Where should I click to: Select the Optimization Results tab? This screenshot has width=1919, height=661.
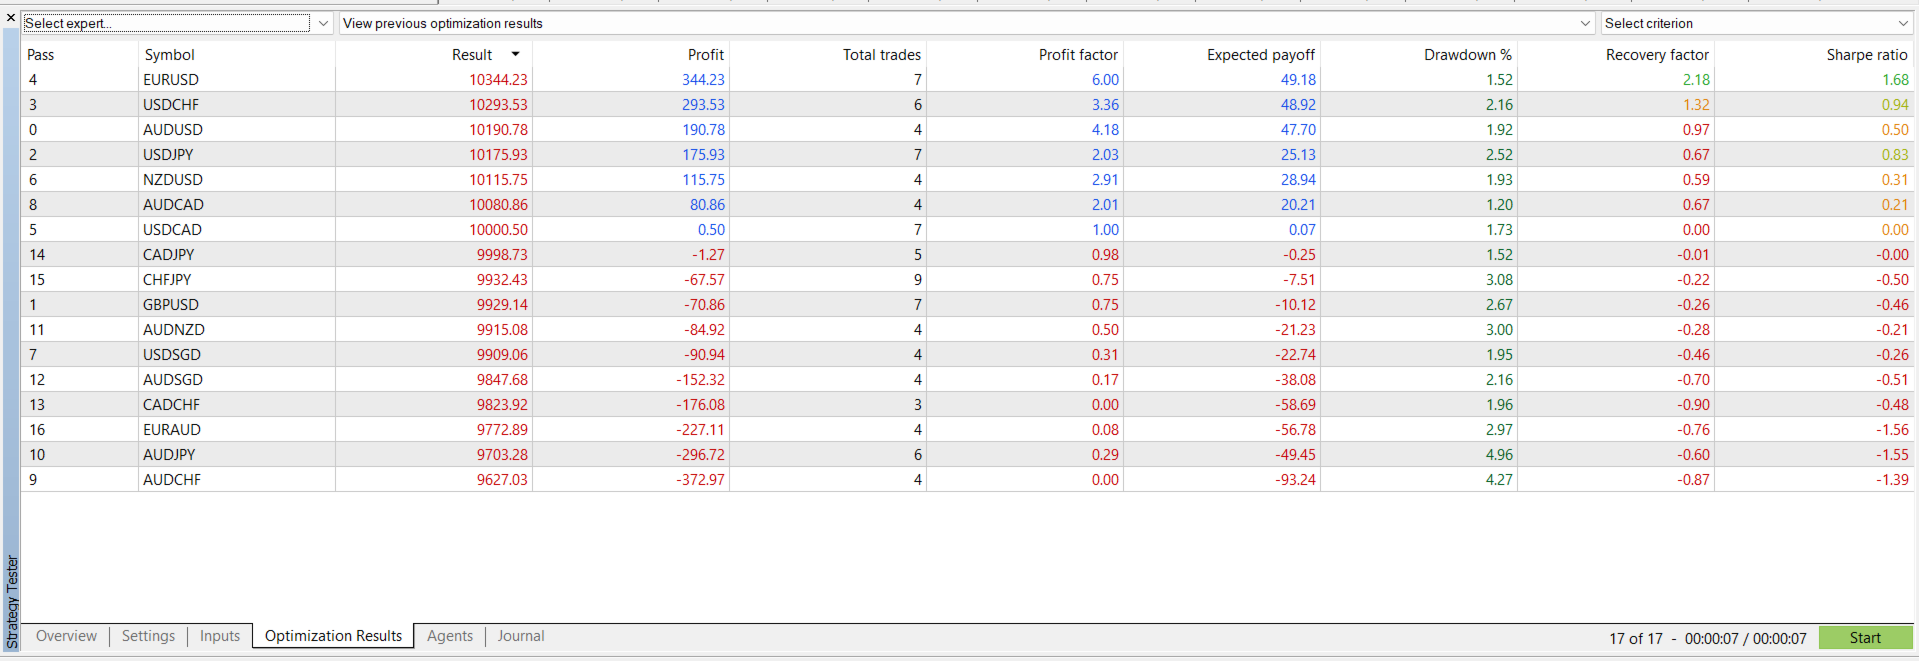pyautogui.click(x=333, y=636)
